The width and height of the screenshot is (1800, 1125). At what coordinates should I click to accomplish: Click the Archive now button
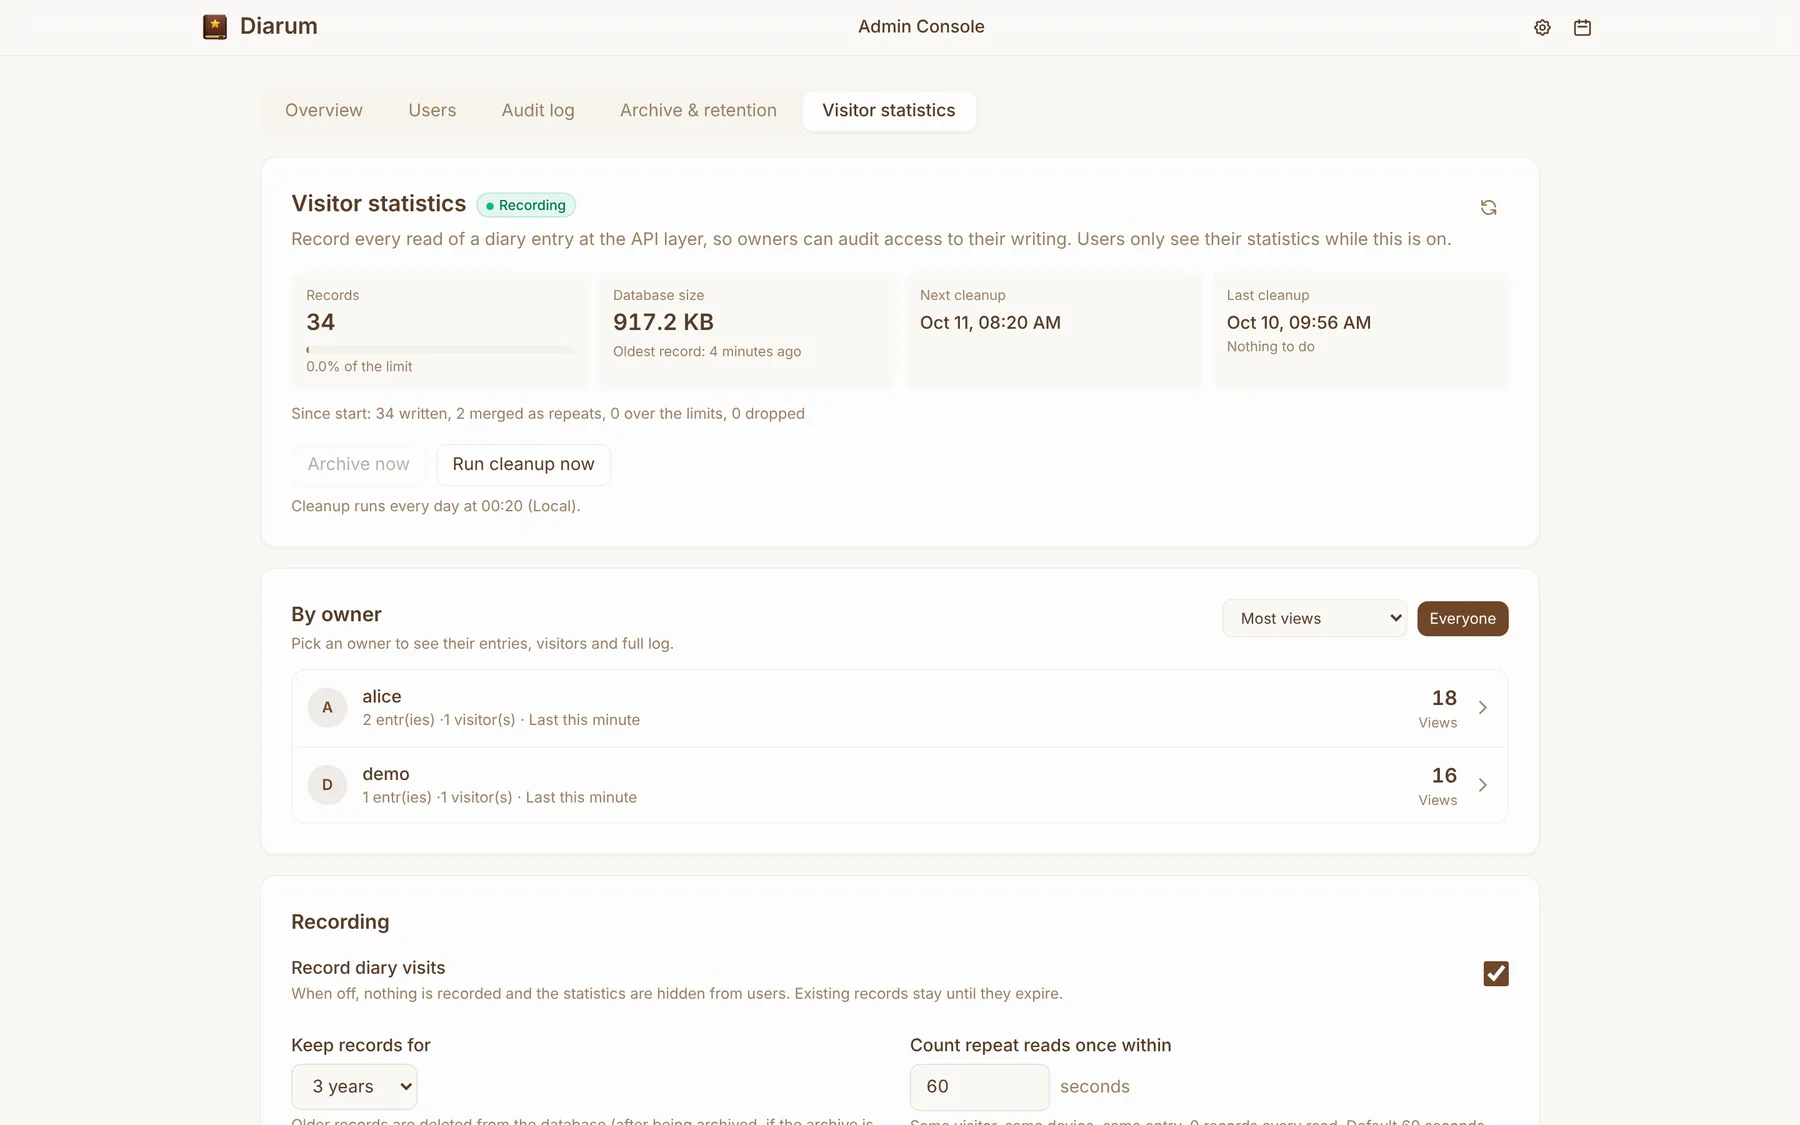[x=359, y=465]
